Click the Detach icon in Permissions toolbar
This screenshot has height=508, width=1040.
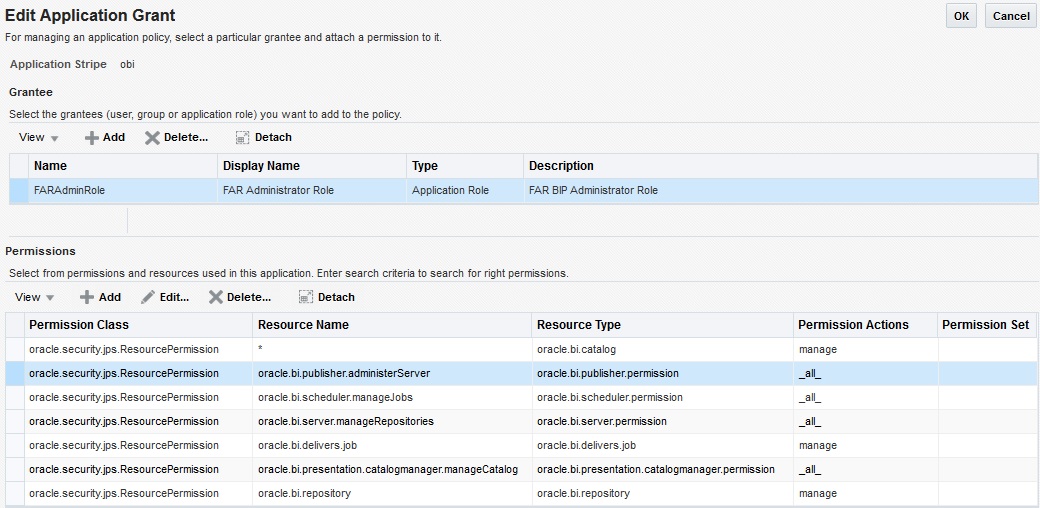click(306, 297)
